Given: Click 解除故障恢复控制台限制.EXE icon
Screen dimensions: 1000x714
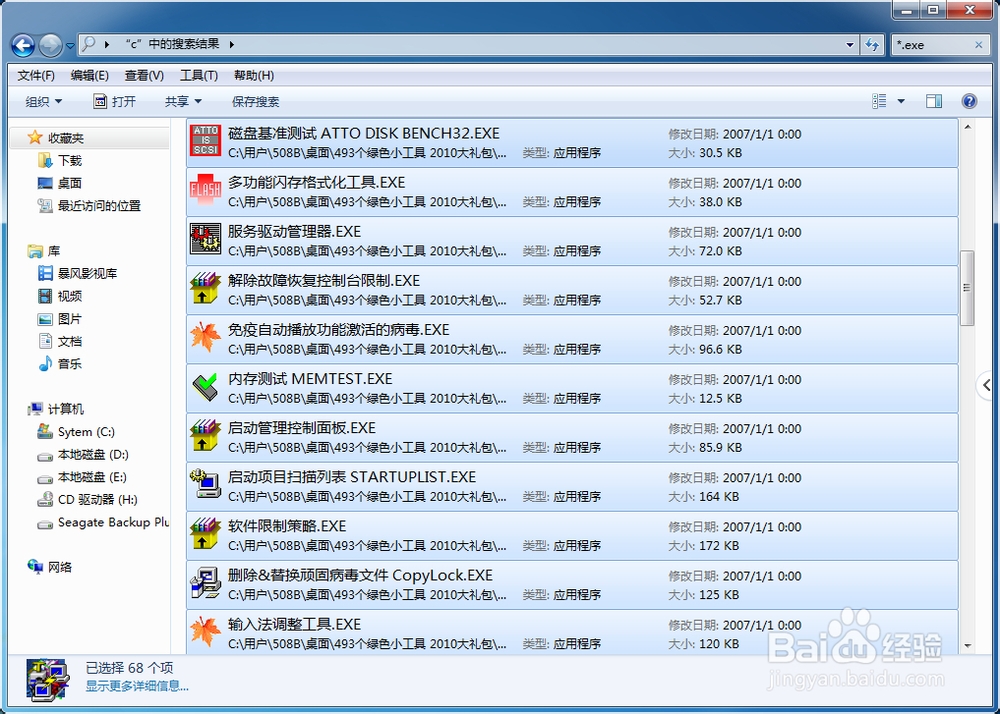Looking at the screenshot, I should pyautogui.click(x=205, y=288).
